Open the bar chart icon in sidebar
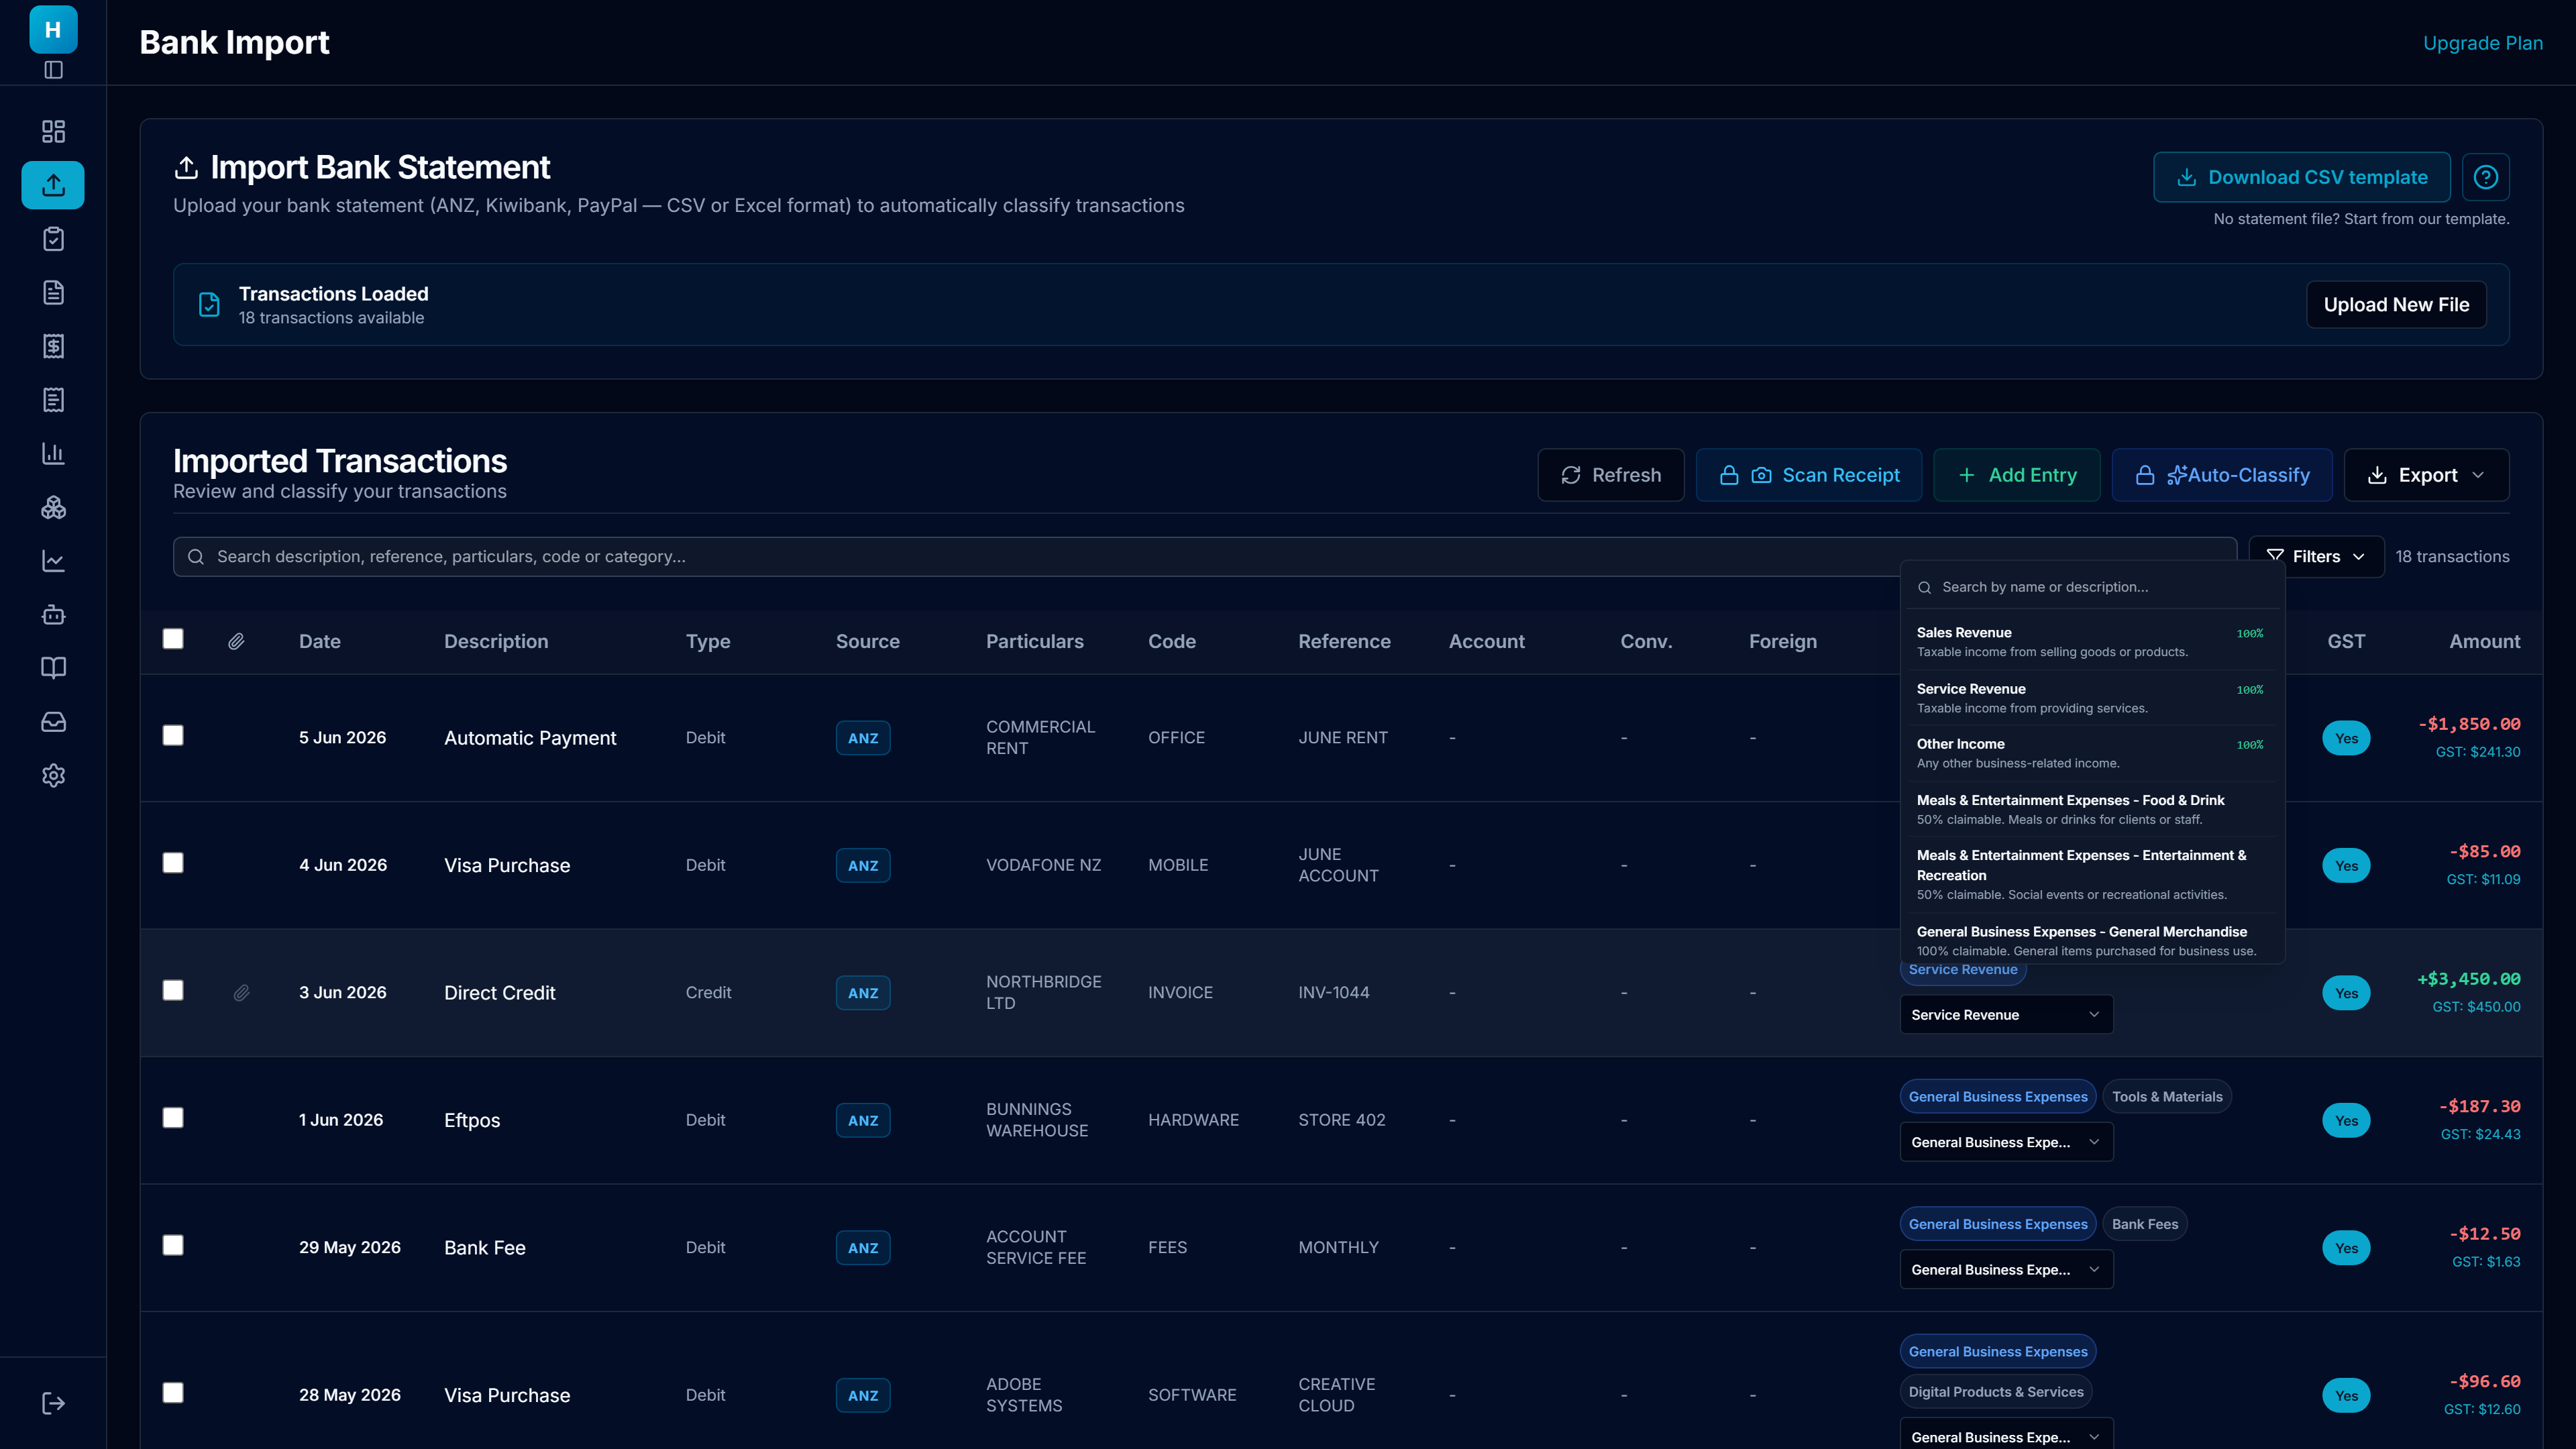Image resolution: width=2576 pixels, height=1449 pixels. click(53, 453)
